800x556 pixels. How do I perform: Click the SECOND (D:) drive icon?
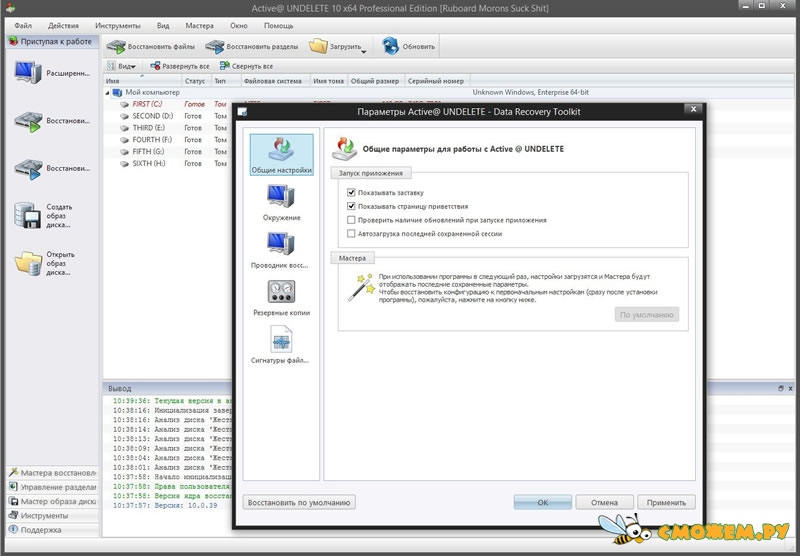[x=124, y=116]
